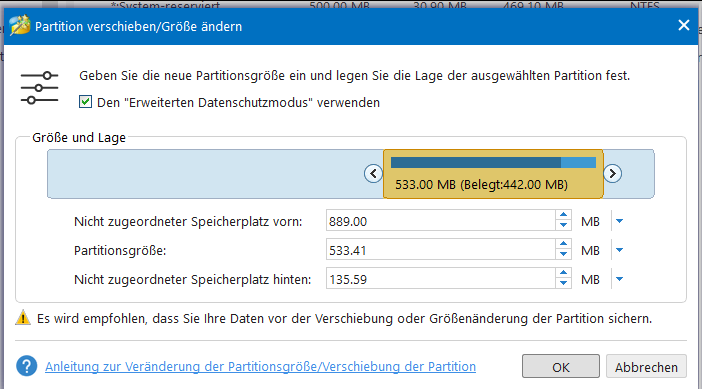Click the blue used-space bar inside partition

pos(475,162)
